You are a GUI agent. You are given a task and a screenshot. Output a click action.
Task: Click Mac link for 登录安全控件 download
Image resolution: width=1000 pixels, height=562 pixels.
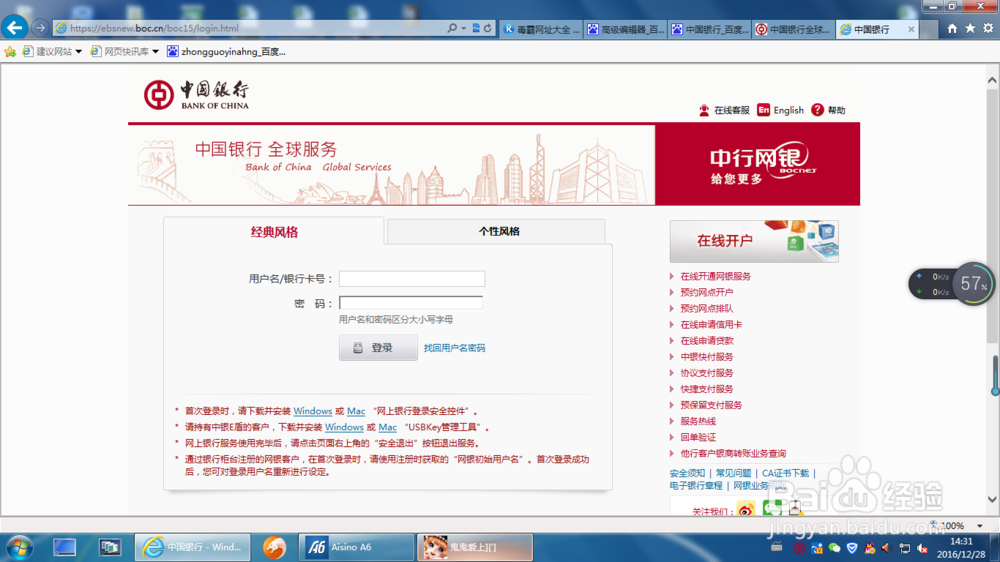tap(356, 411)
